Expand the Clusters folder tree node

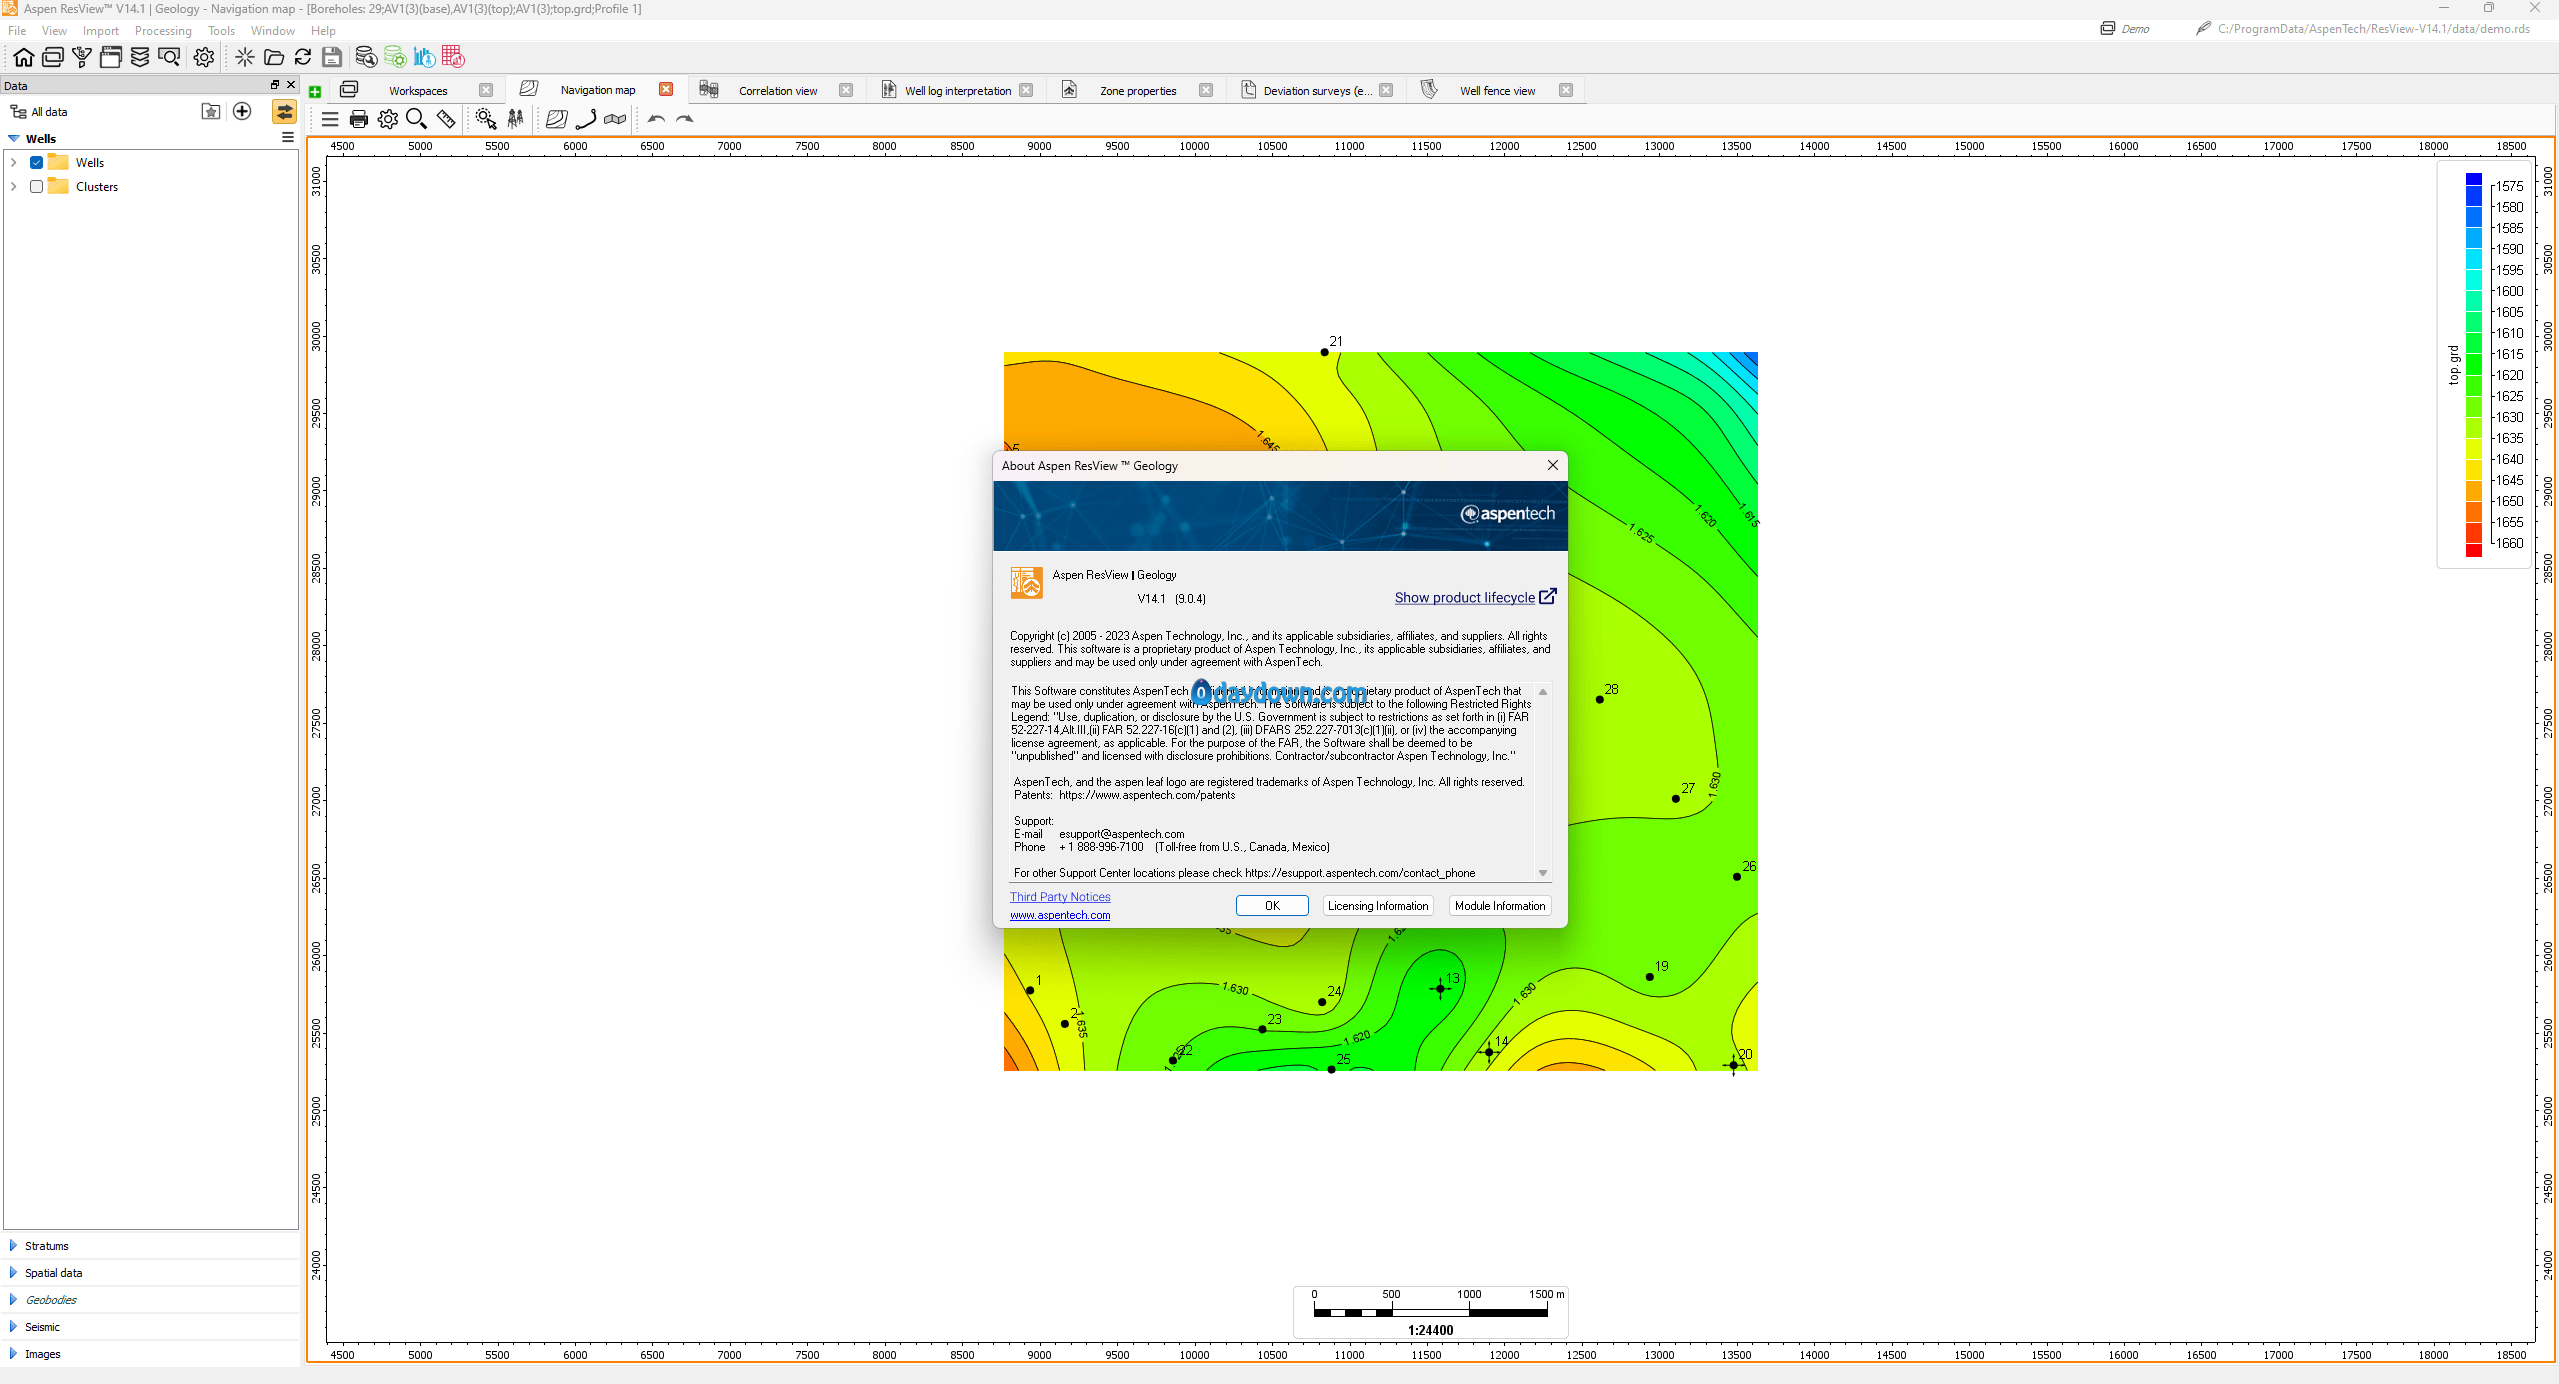click(x=14, y=186)
